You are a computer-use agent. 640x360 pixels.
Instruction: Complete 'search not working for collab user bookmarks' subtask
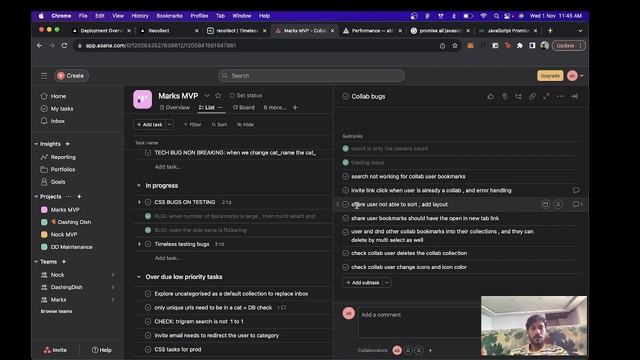(x=345, y=177)
